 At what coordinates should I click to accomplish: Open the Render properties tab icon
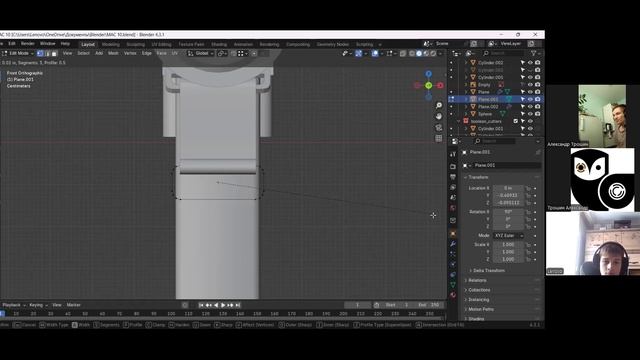[453, 167]
